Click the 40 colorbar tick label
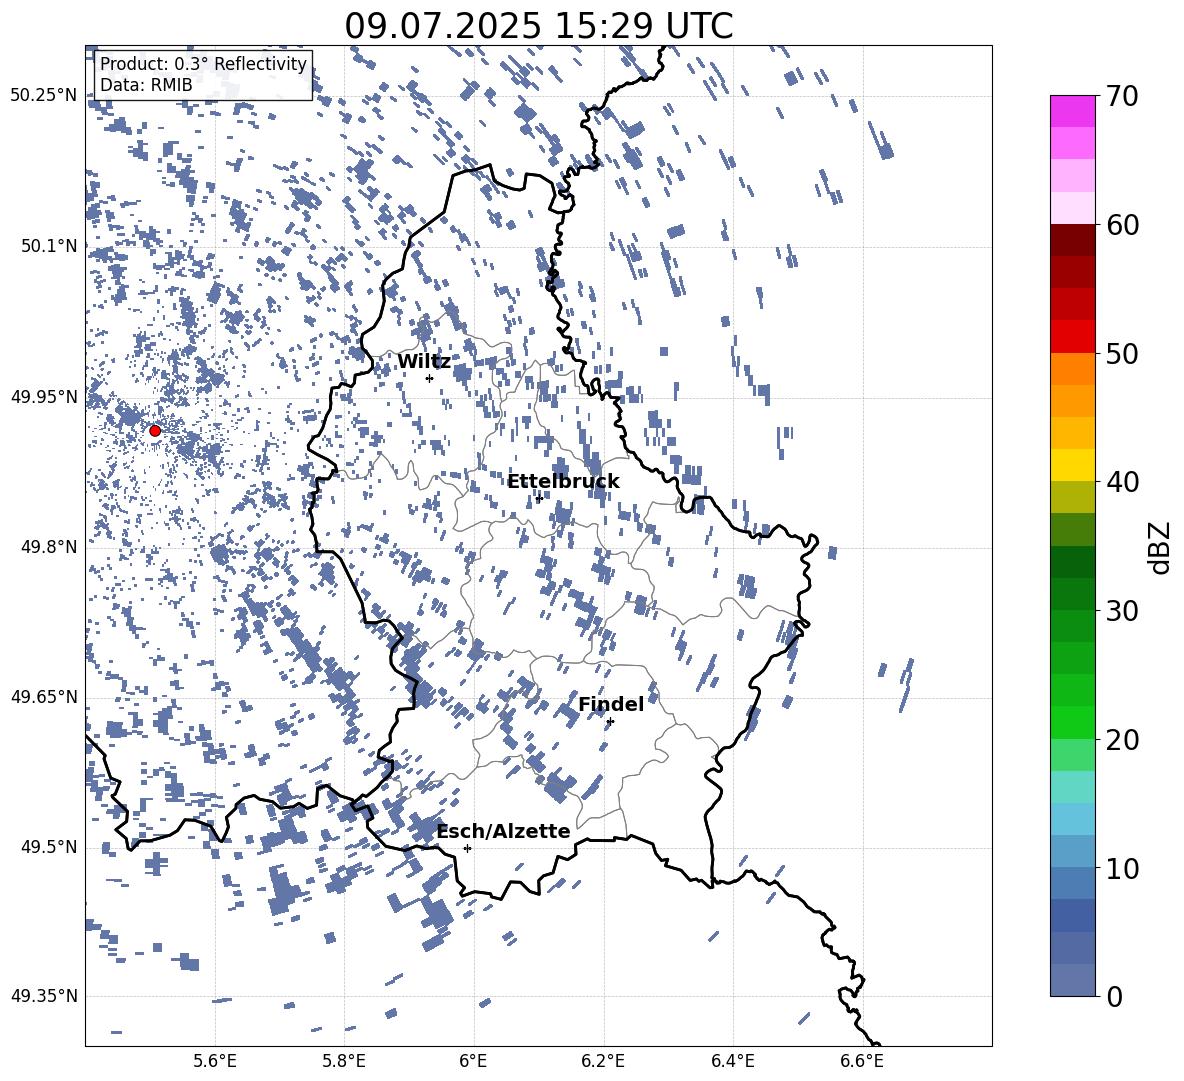The height and width of the screenshot is (1081, 1184). 1122,482
